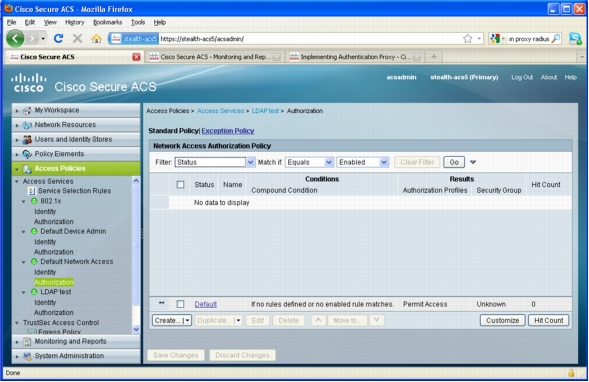Click the Access Services breadcrumb link
This screenshot has height=382, width=589.
[x=220, y=111]
